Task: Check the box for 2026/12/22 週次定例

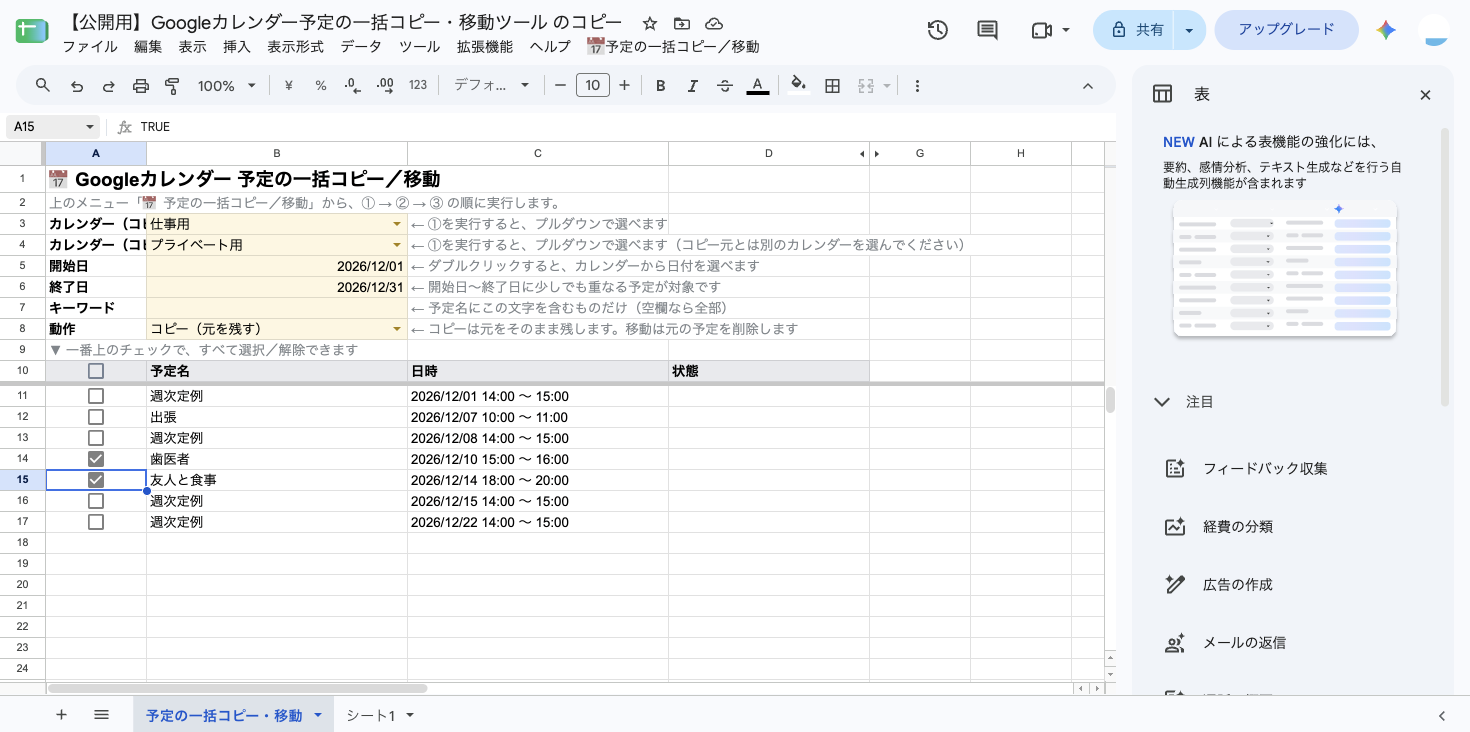Action: click(96, 522)
